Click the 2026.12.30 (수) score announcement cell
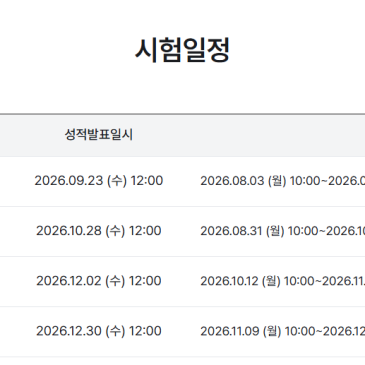This screenshot has height=365, width=365. click(99, 331)
